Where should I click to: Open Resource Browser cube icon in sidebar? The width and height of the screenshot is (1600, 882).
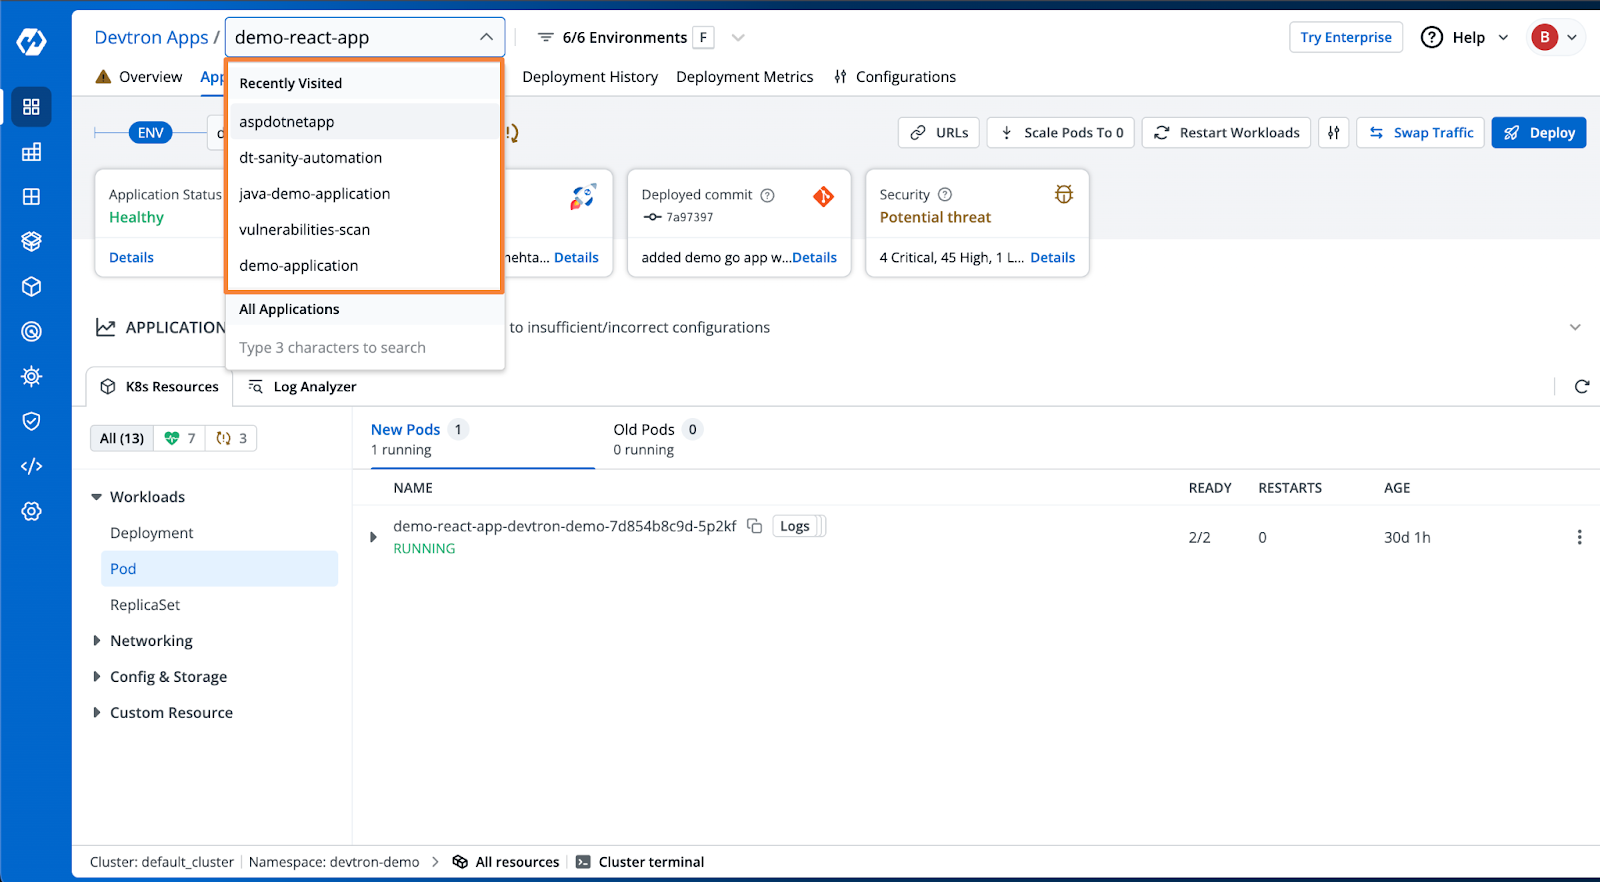coord(31,287)
